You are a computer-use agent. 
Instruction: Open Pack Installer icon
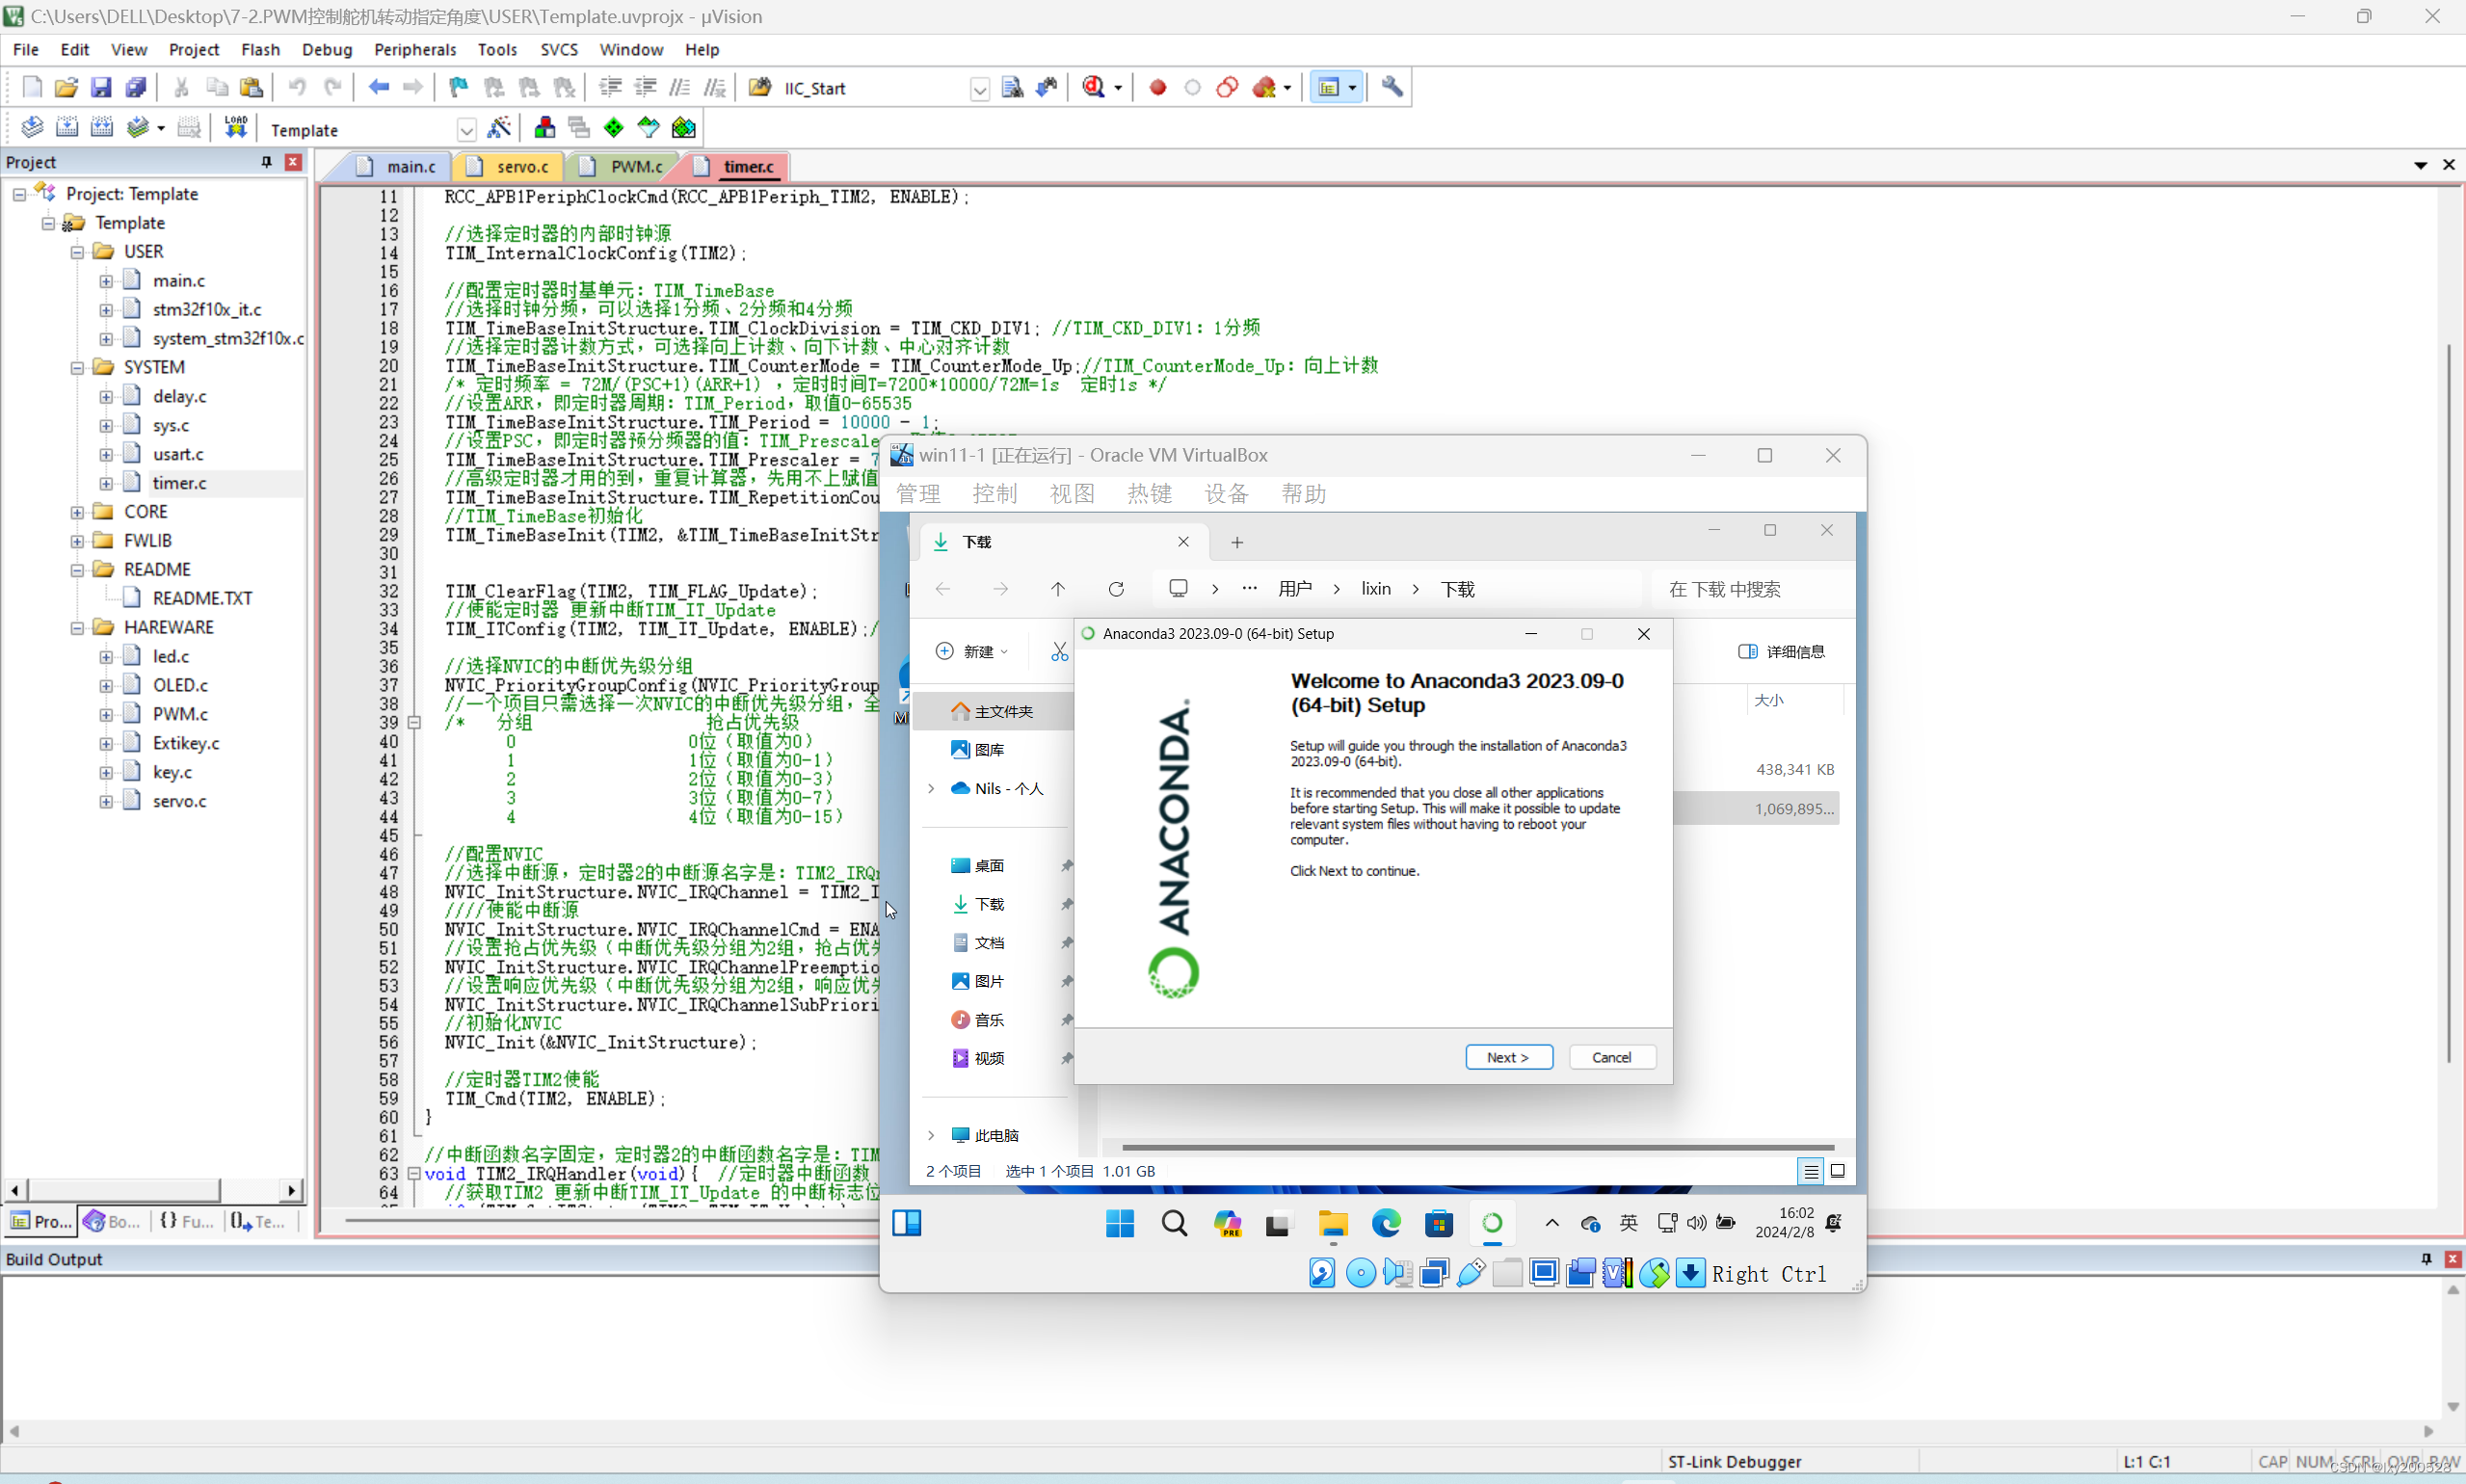[x=684, y=128]
